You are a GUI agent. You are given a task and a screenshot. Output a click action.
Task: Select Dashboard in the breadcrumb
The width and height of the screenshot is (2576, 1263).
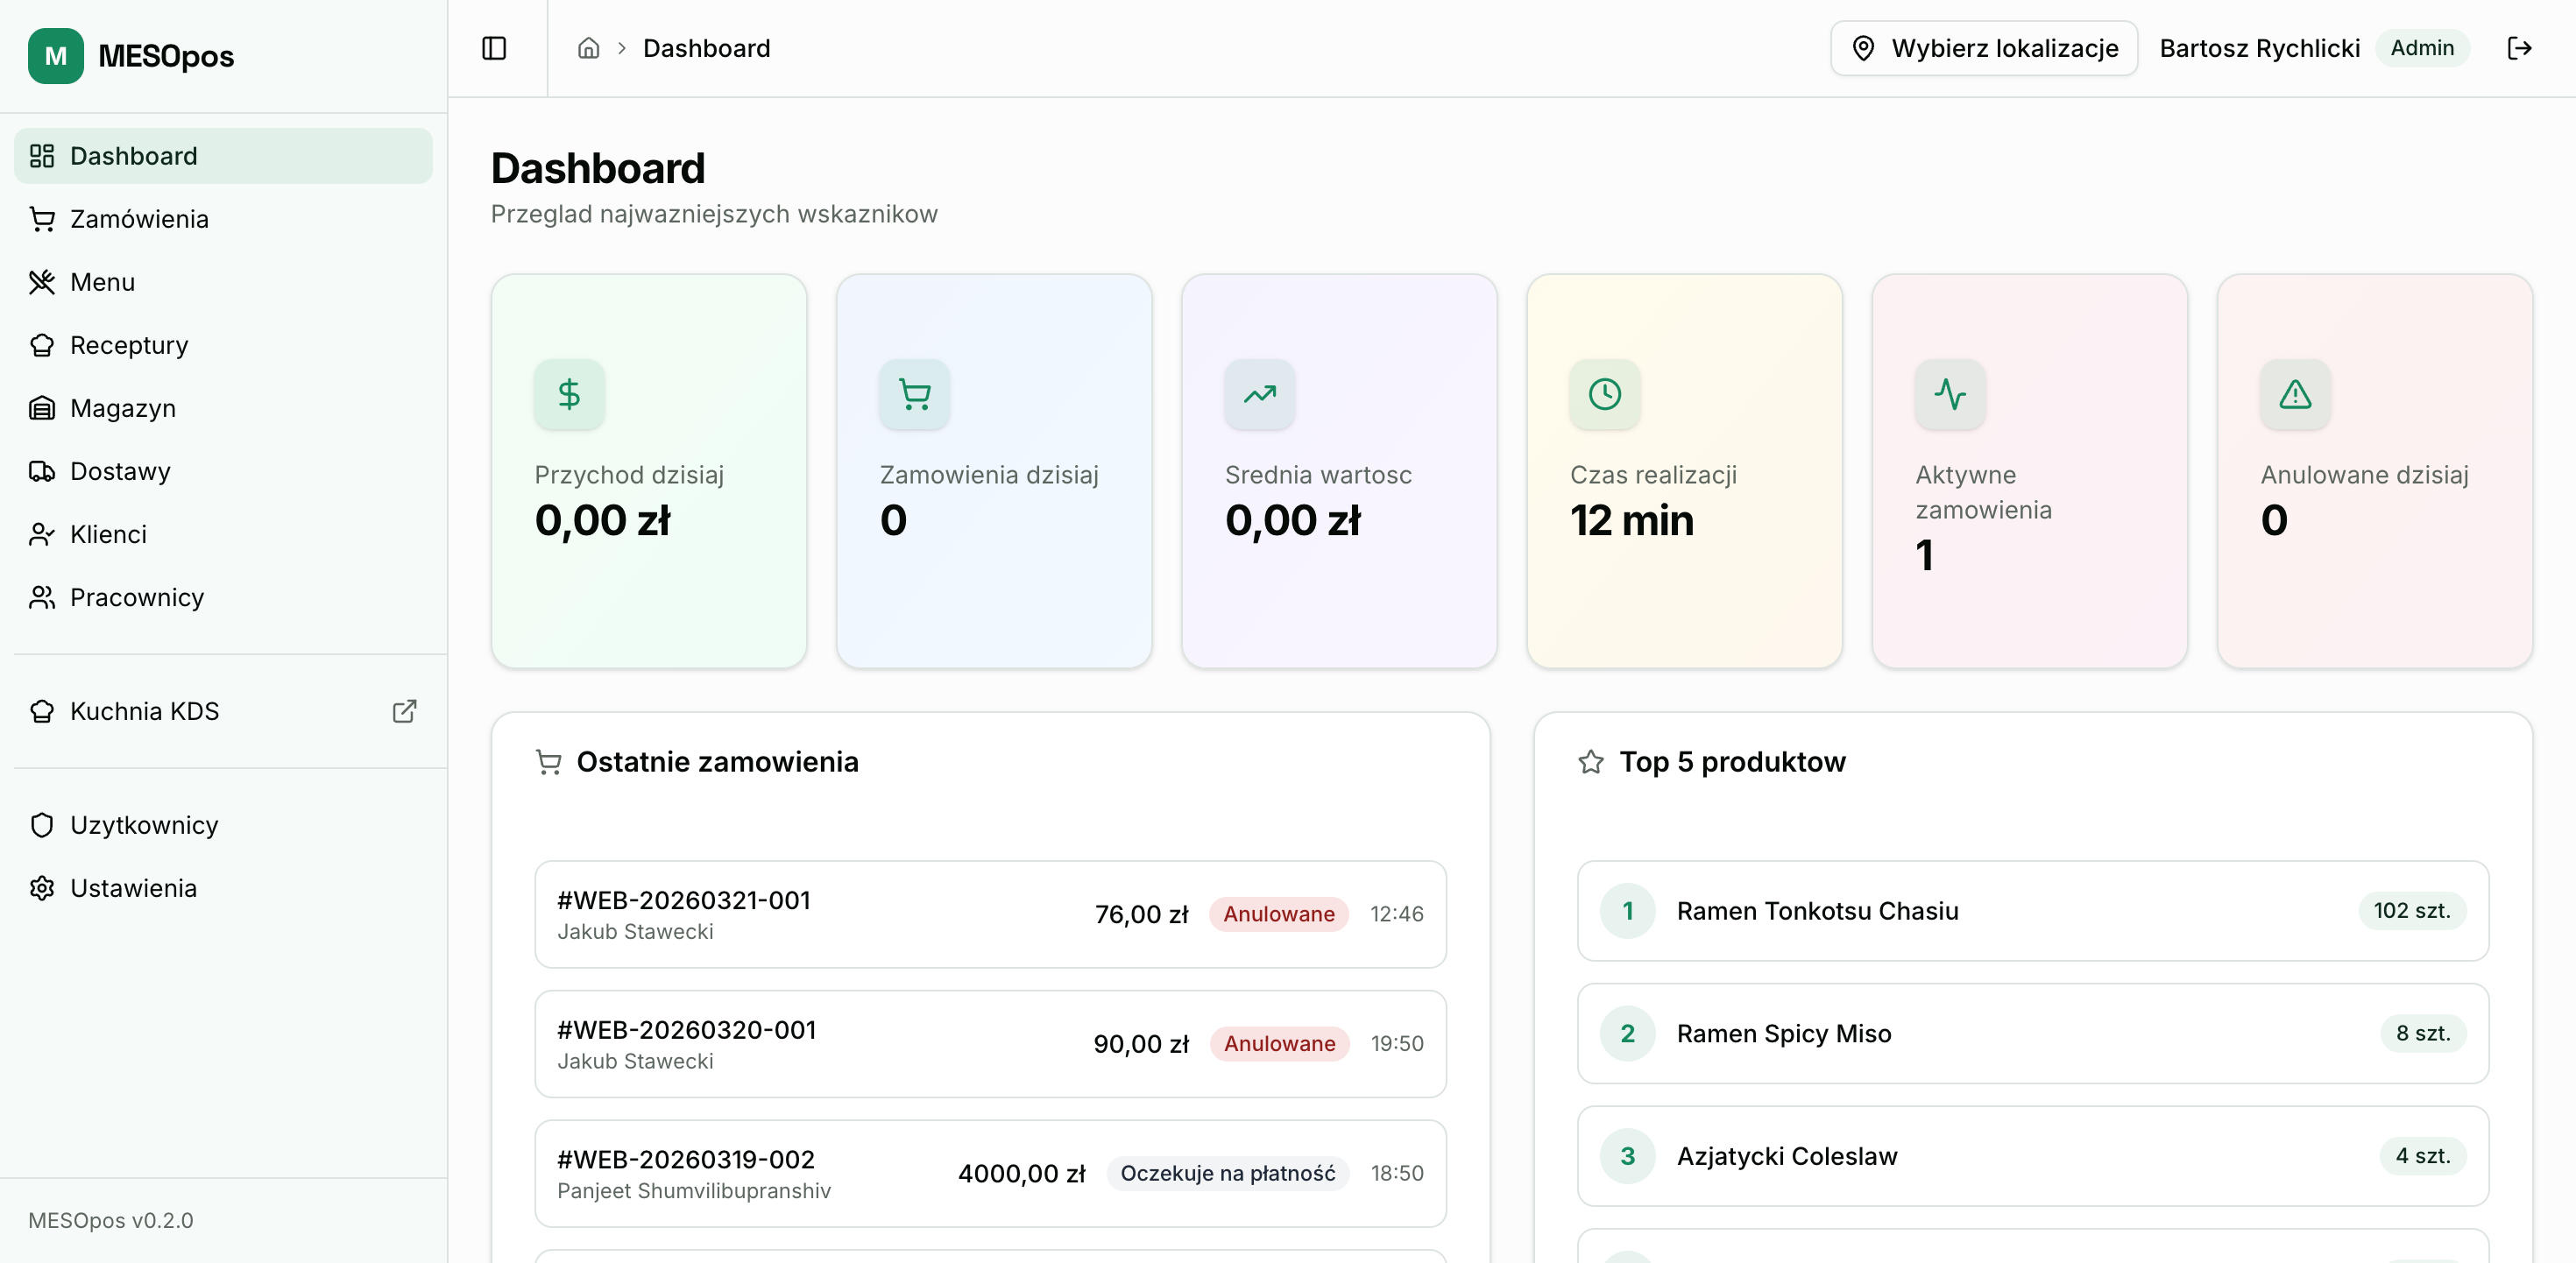click(706, 47)
